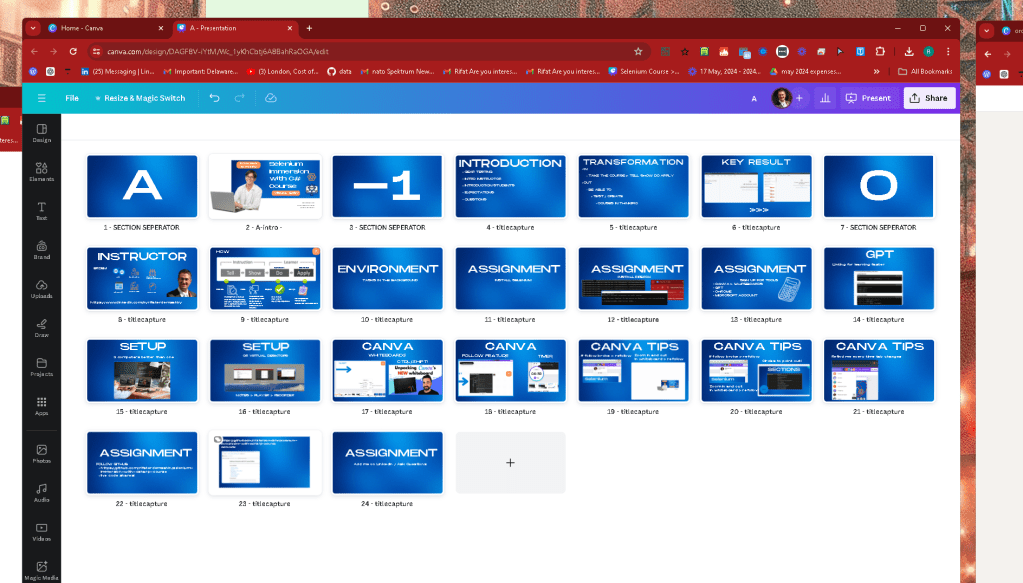Open the Projects panel in sidebar
Image resolution: width=1023 pixels, height=583 pixels.
point(42,367)
